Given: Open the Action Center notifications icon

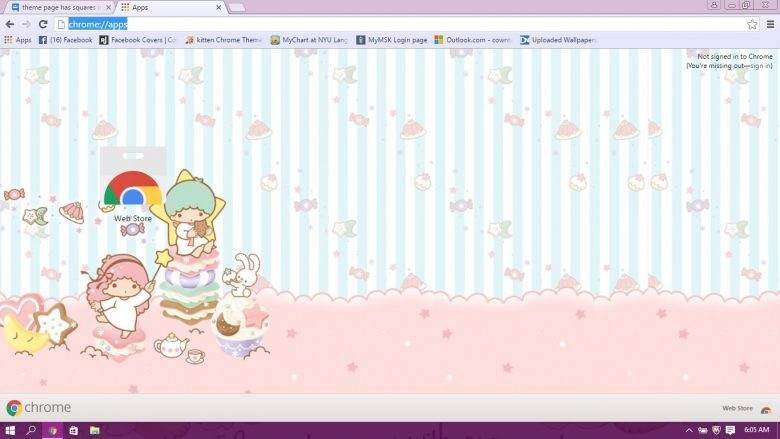Looking at the screenshot, I should tap(730, 430).
